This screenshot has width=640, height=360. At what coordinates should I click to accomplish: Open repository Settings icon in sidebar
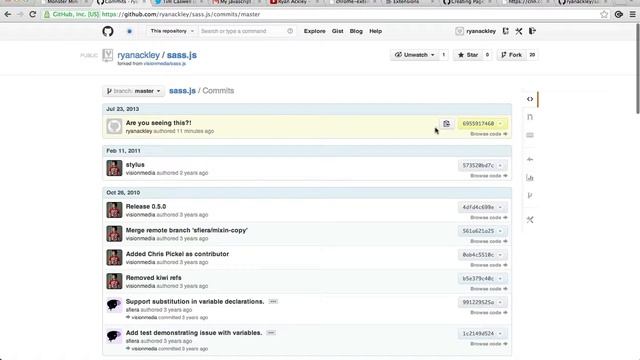point(530,220)
